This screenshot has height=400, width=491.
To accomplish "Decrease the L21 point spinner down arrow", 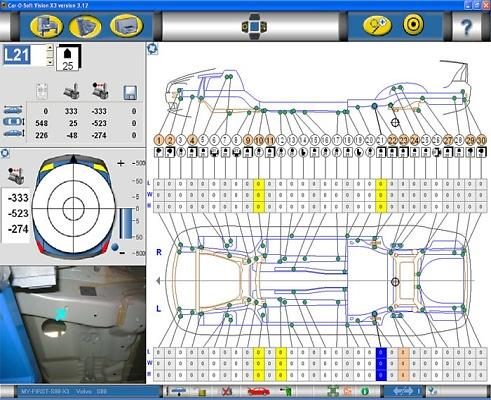I will (50, 62).
